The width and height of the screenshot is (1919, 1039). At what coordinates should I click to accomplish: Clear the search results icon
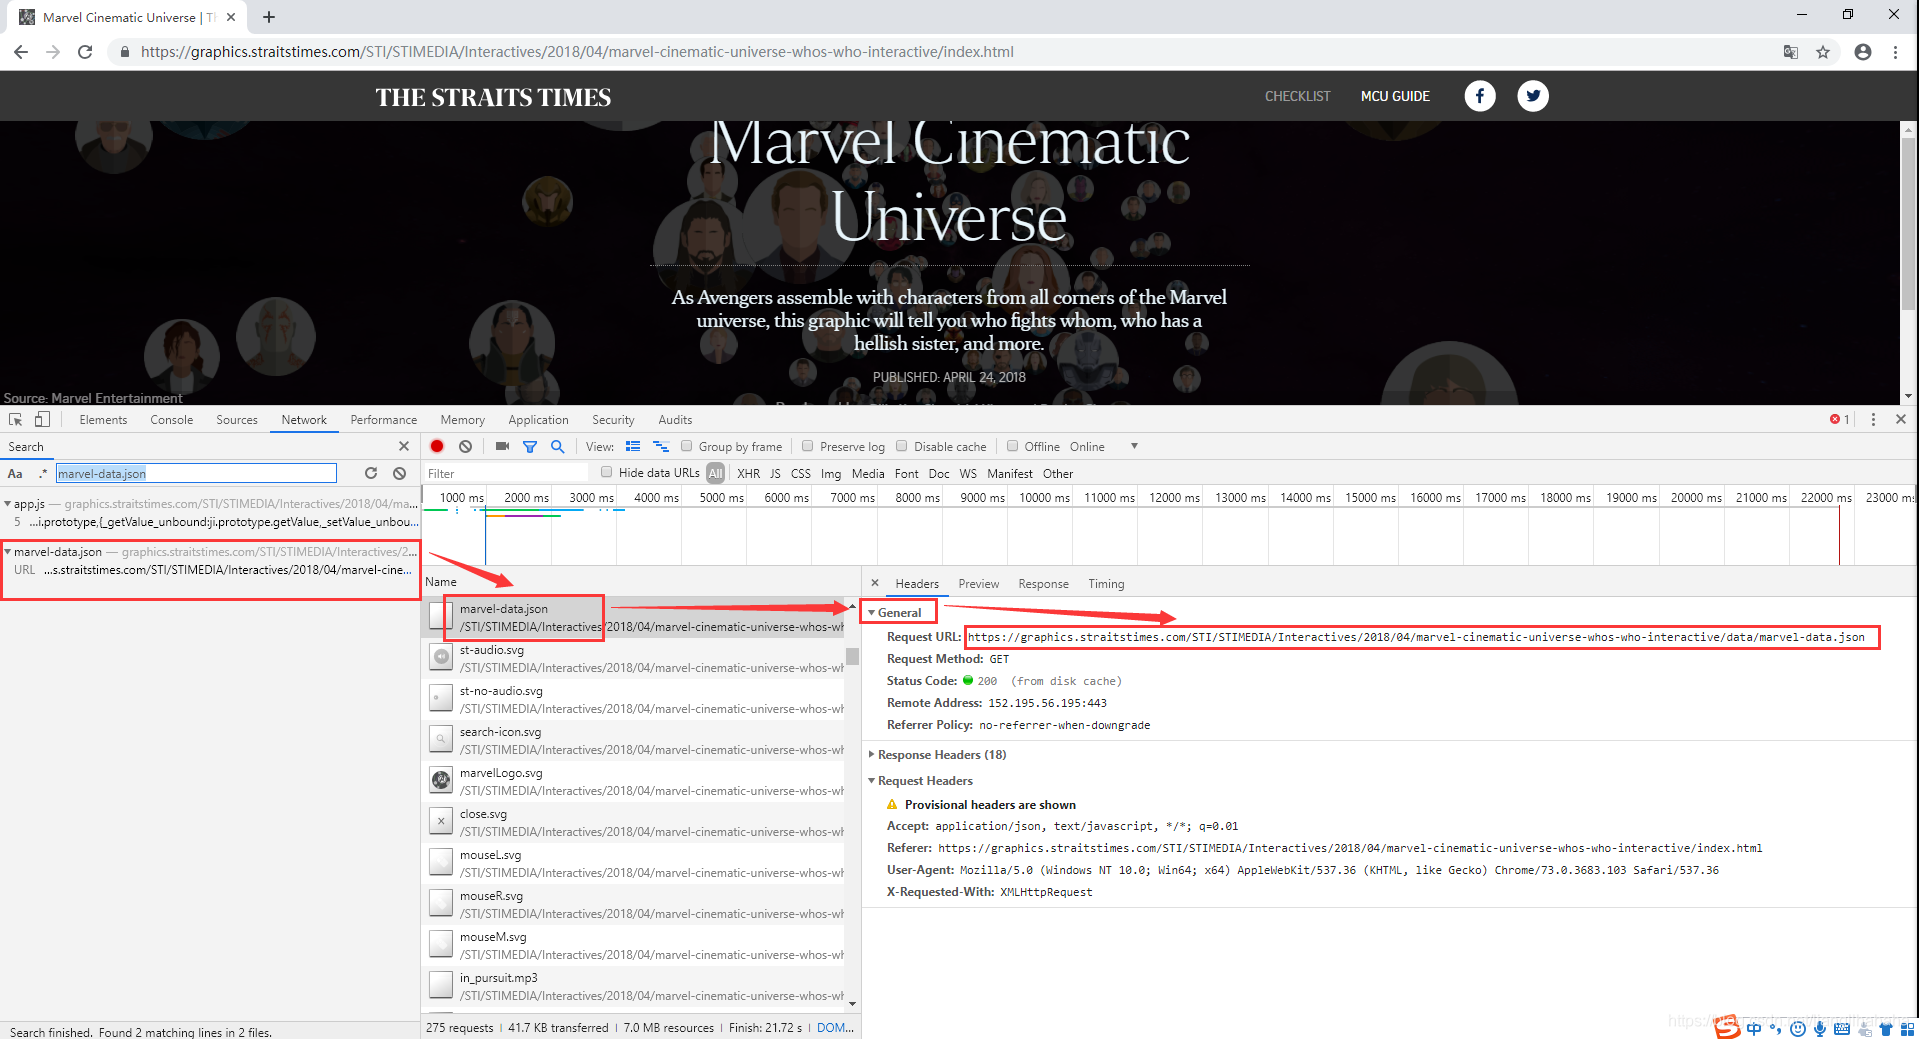[x=400, y=473]
